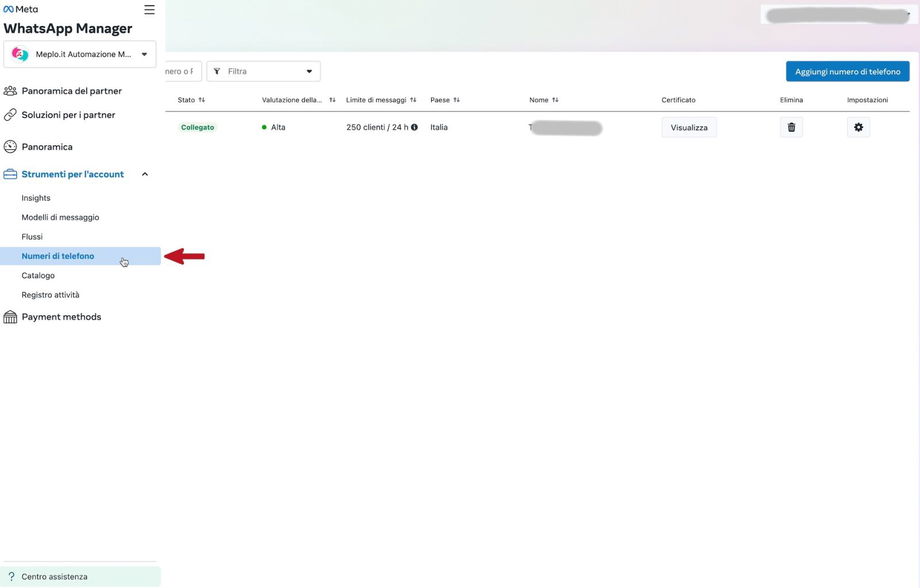
Task: Open Catalogo in the sidebar
Action: pos(38,275)
